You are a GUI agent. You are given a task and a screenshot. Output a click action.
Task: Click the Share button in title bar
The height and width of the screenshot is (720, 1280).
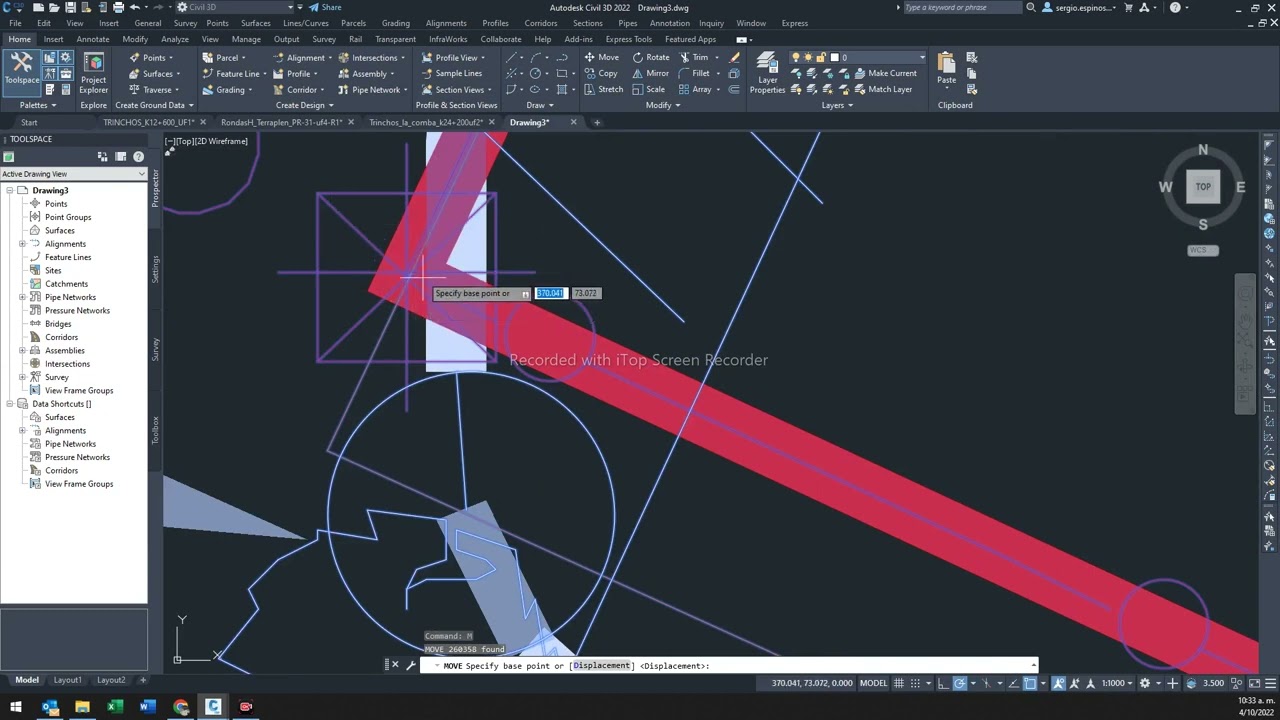pyautogui.click(x=325, y=7)
